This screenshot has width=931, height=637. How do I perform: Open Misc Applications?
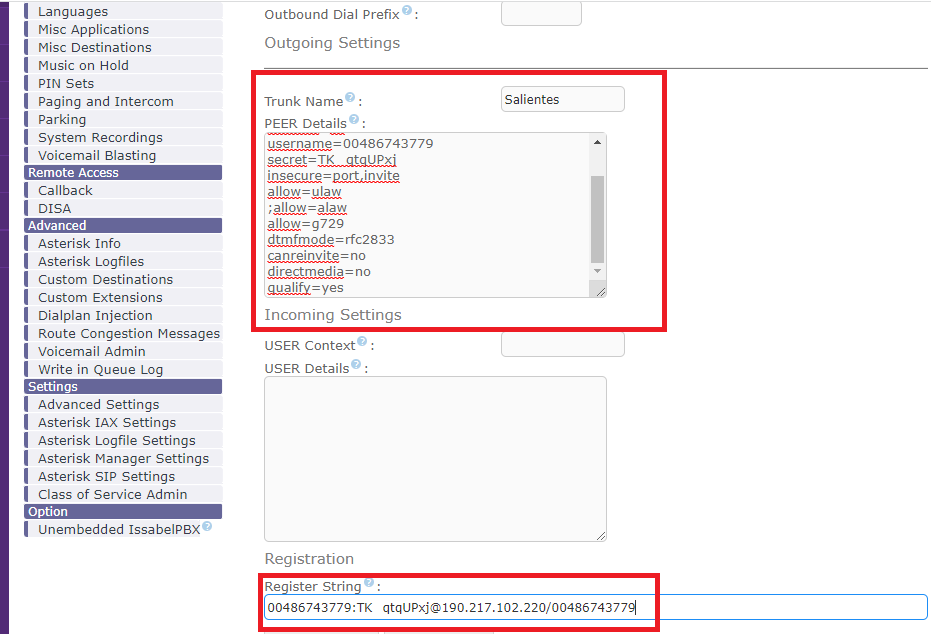point(124,29)
